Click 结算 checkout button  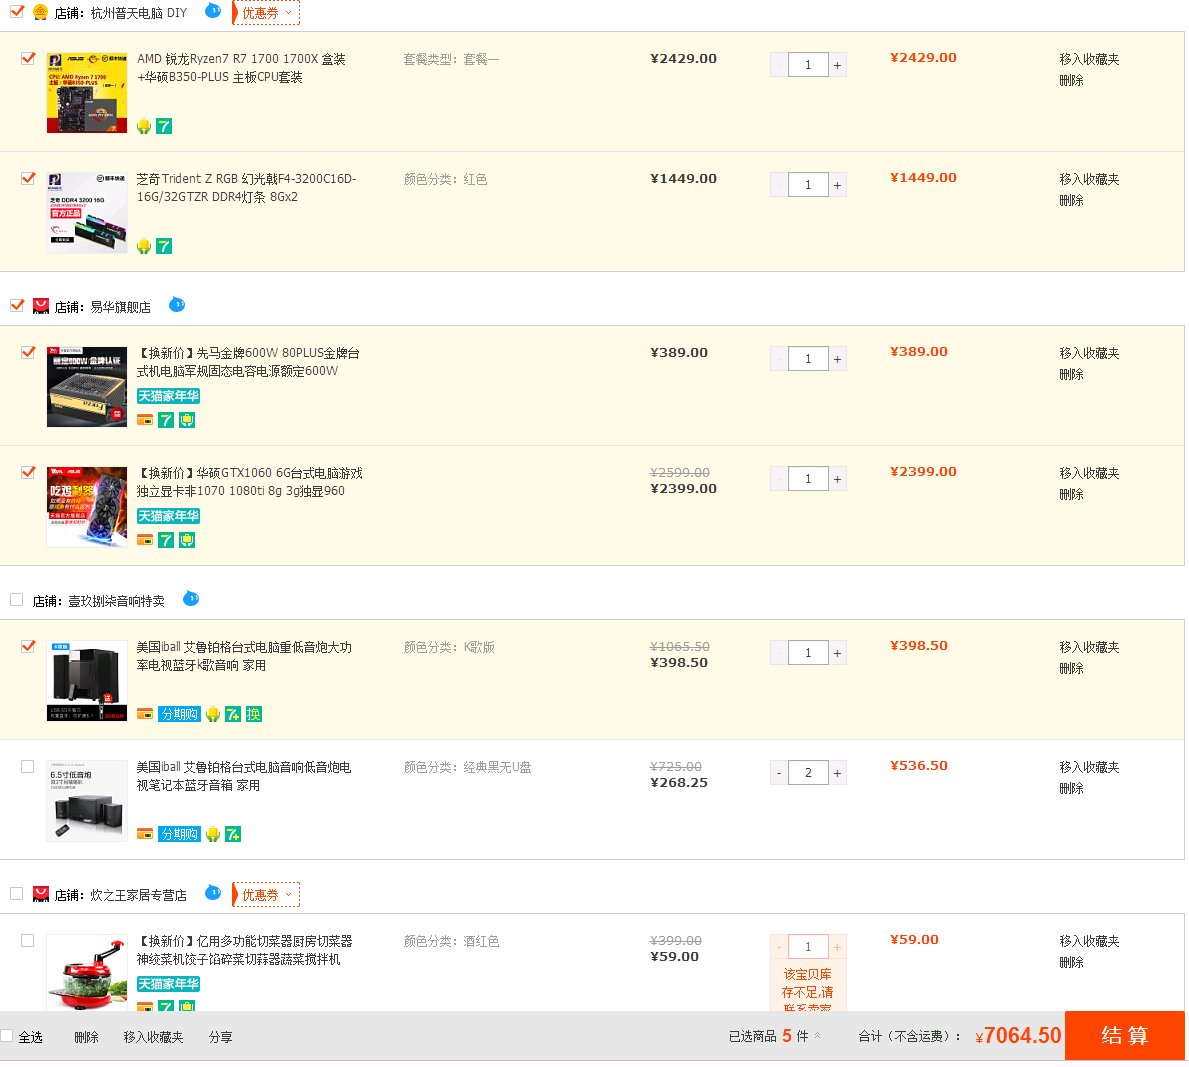[x=1125, y=1036]
